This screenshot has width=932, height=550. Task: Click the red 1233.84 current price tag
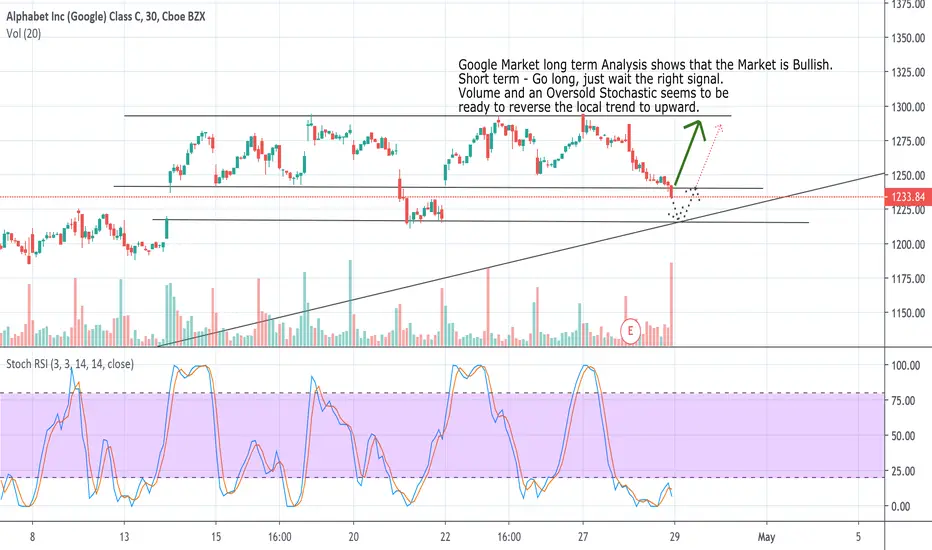[908, 197]
